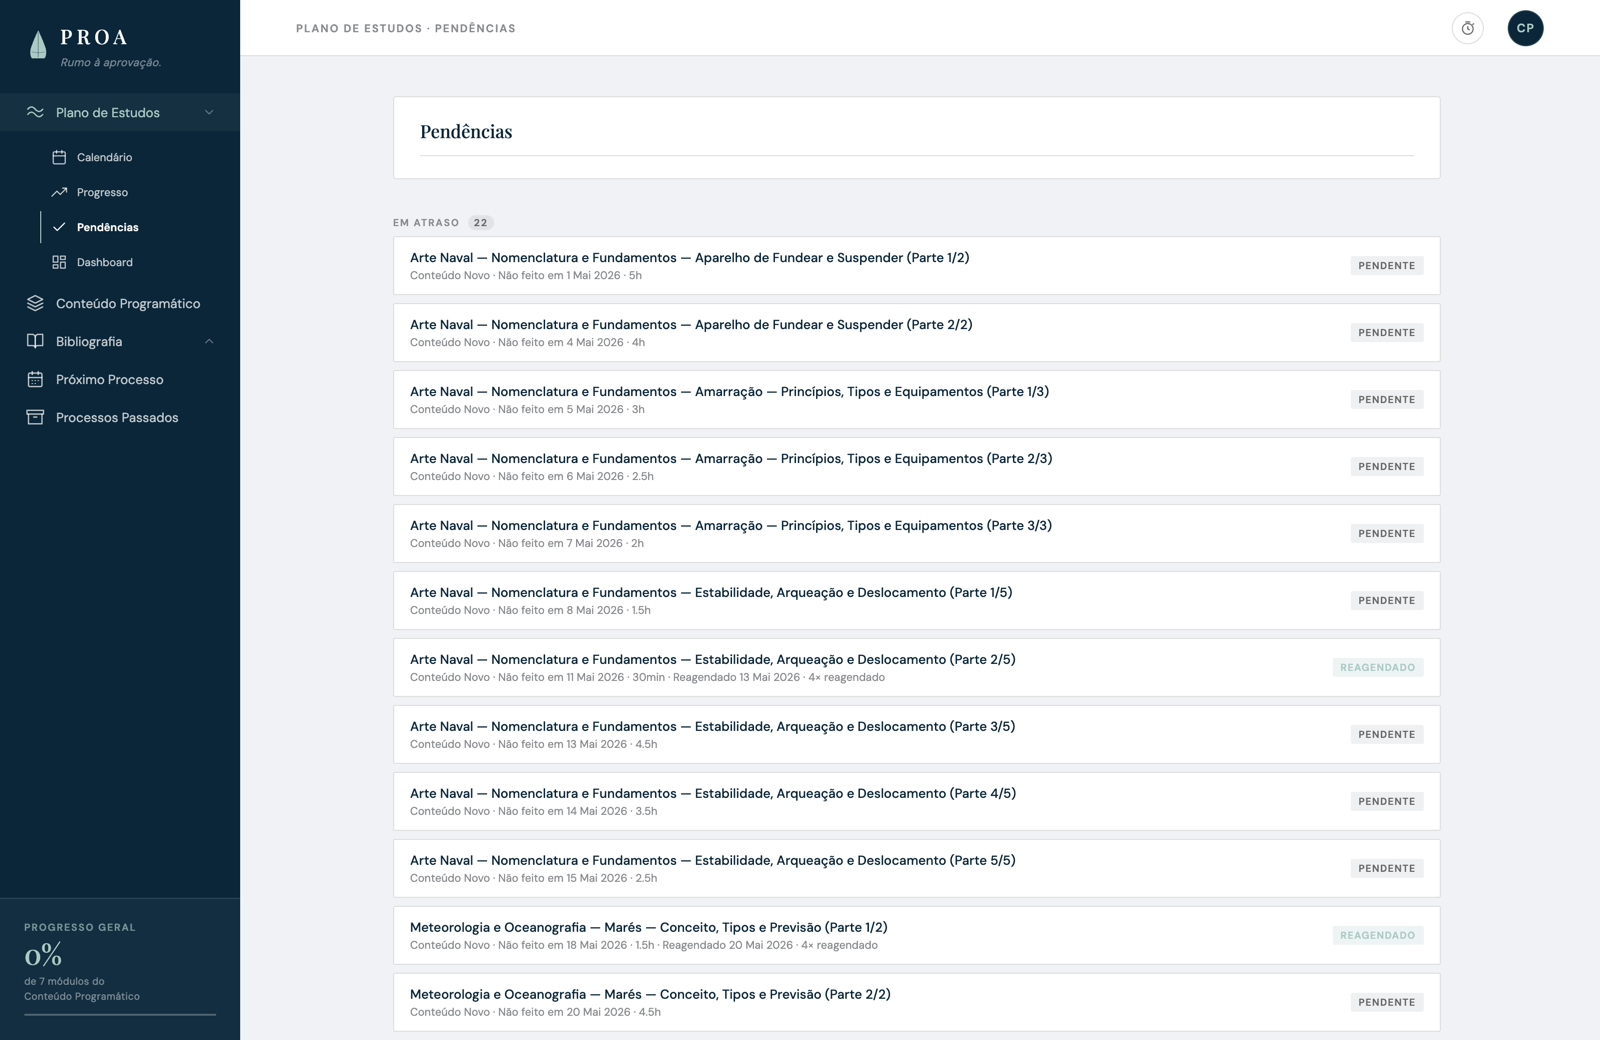
Task: Click the Calendário calendar icon
Action: tap(59, 157)
